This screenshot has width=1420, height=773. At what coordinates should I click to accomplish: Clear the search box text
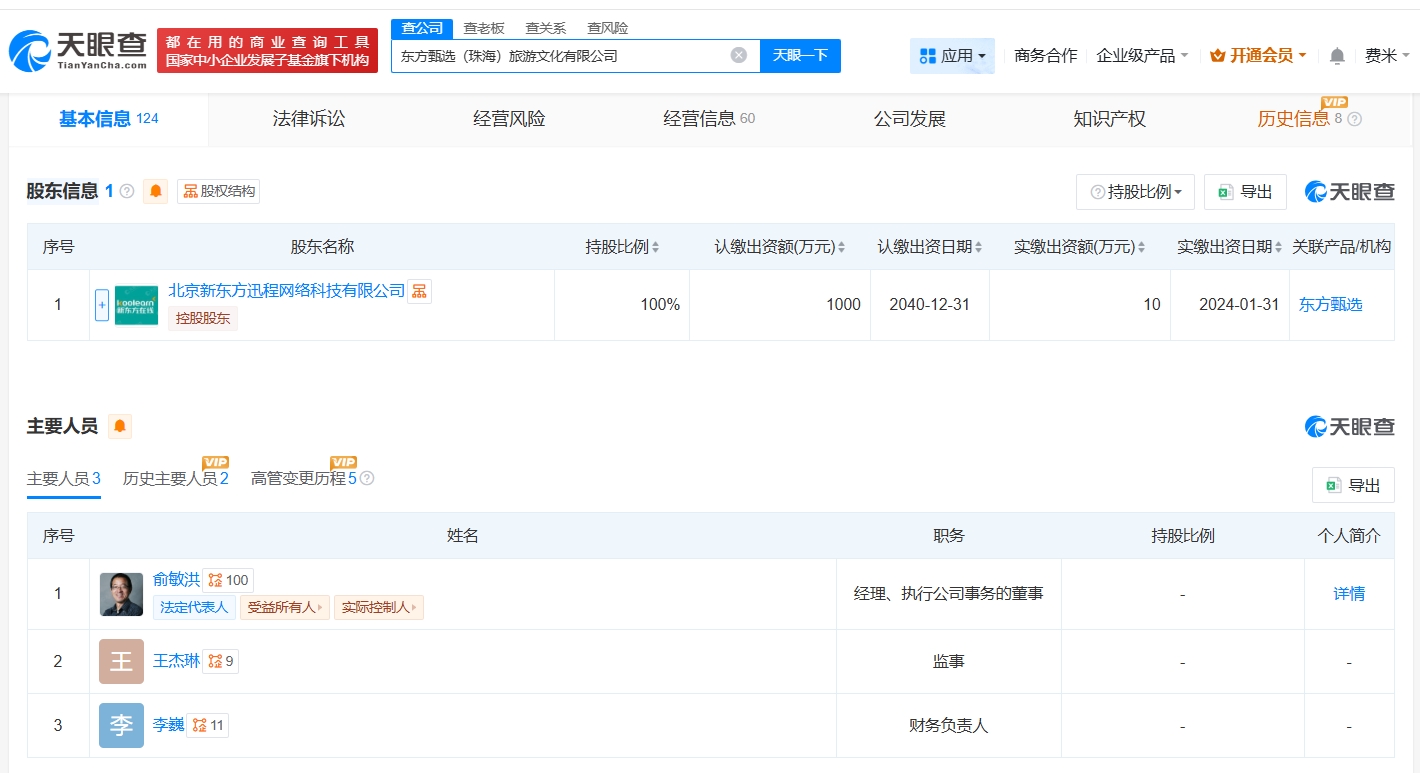pyautogui.click(x=738, y=55)
